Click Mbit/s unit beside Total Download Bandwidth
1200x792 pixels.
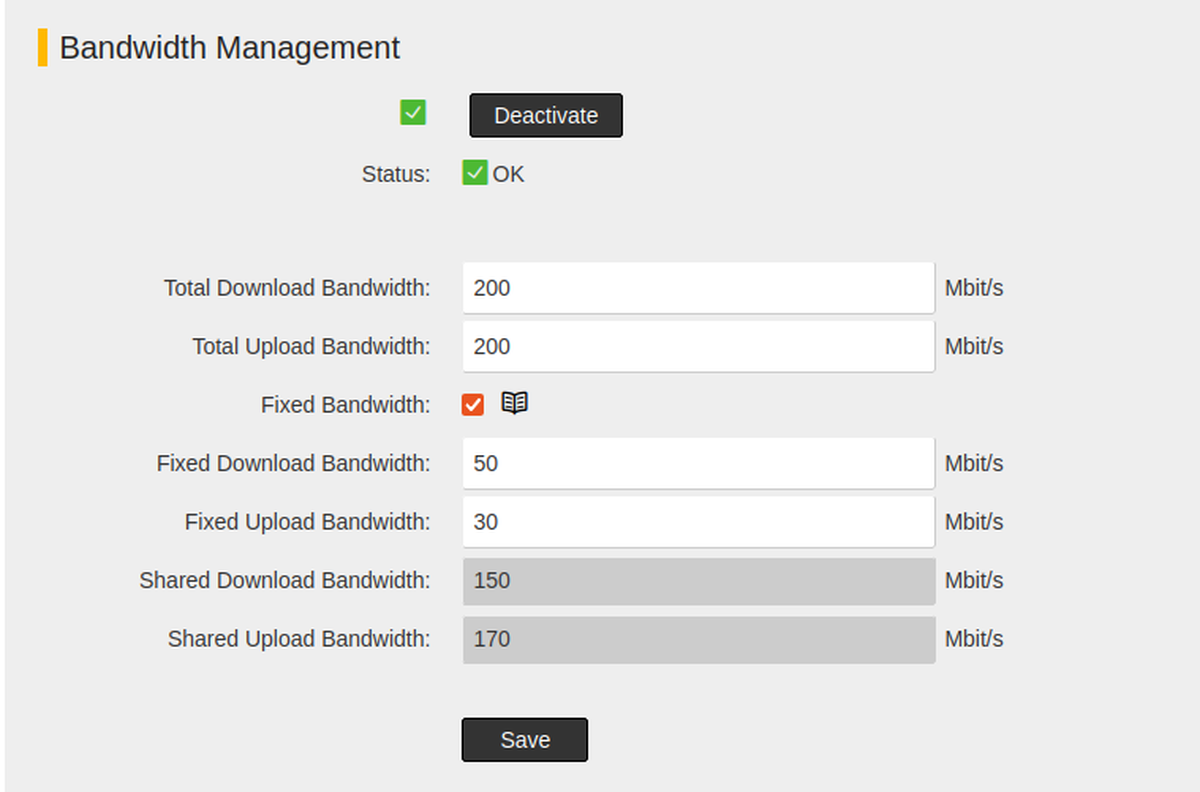[974, 288]
